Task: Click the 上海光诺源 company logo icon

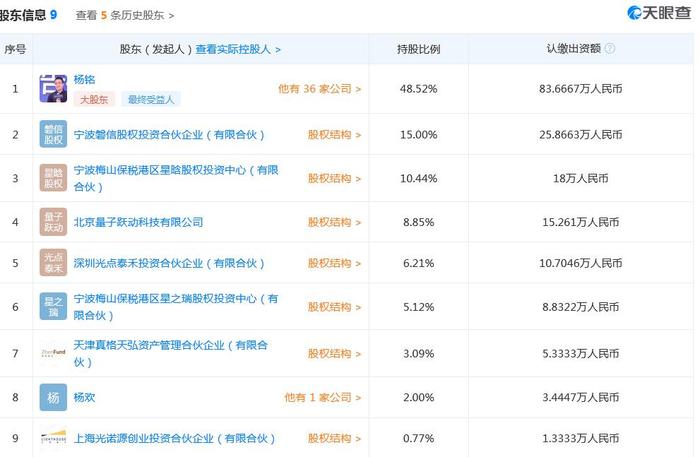Action: click(53, 438)
